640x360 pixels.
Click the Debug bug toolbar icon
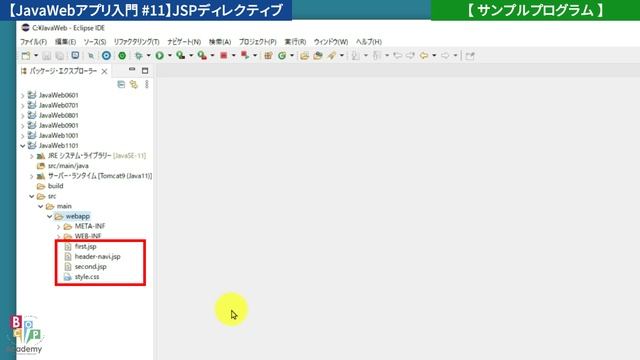[x=139, y=56]
